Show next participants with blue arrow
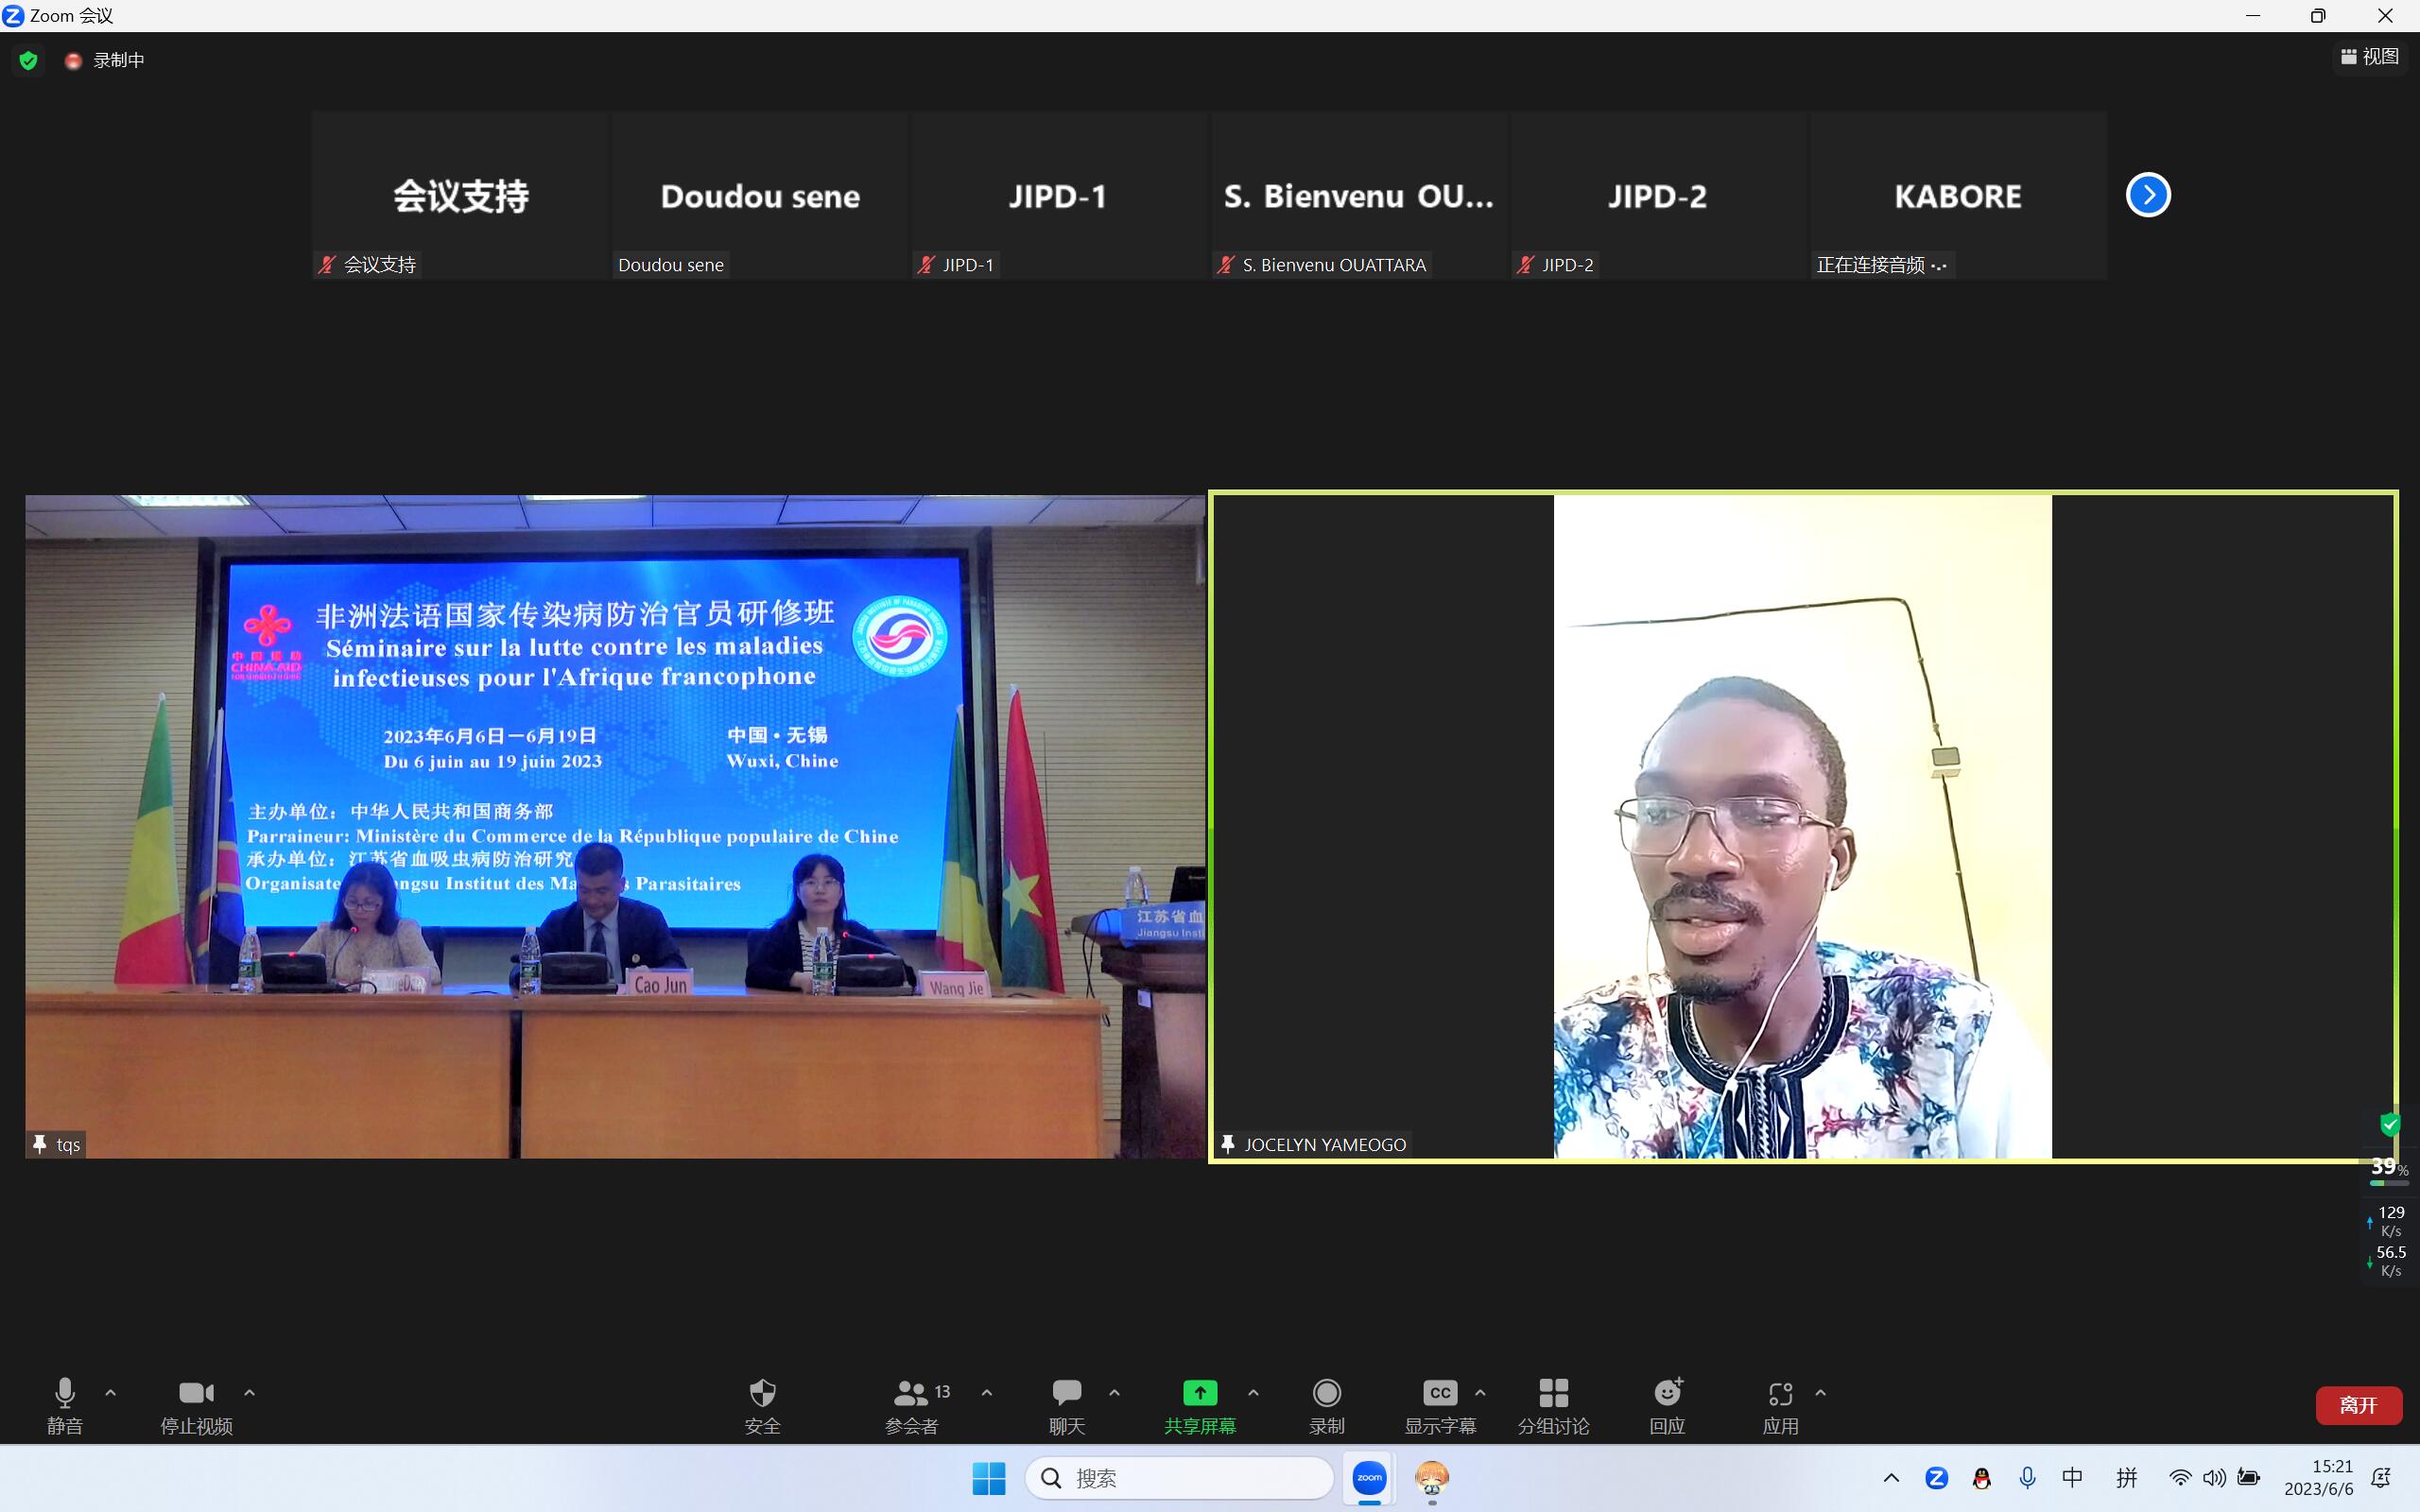 point(2148,195)
